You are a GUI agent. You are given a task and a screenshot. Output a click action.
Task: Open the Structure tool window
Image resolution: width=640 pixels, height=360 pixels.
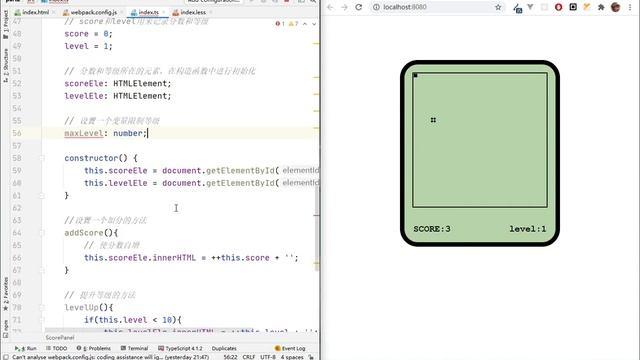5,65
